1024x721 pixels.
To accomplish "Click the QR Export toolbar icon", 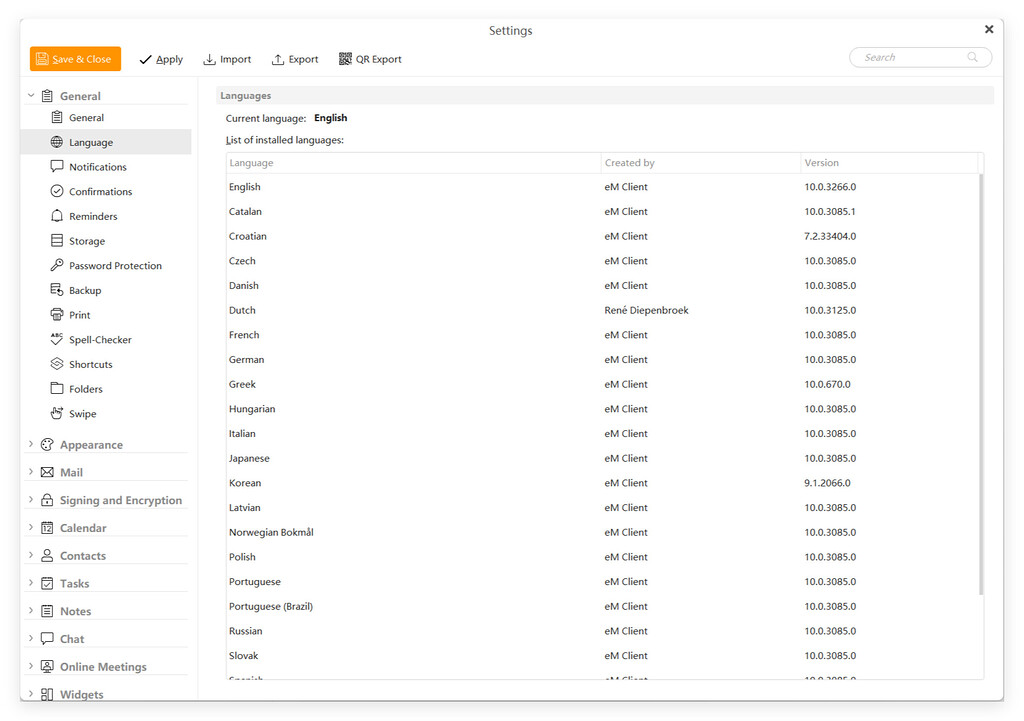I will click(345, 59).
